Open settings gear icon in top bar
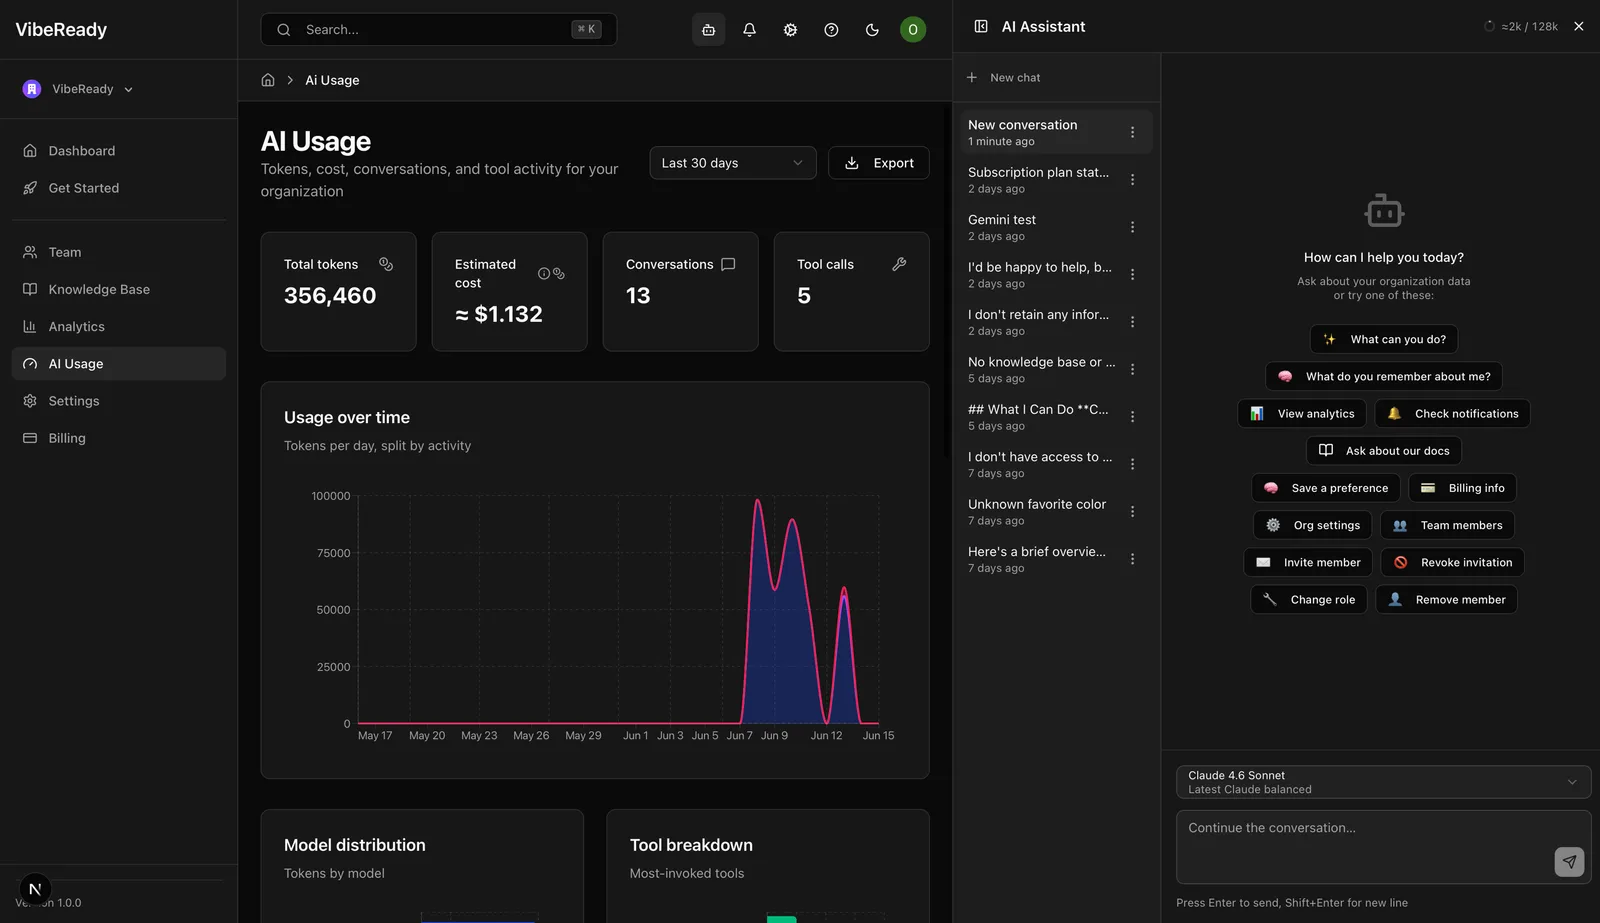 click(x=790, y=30)
